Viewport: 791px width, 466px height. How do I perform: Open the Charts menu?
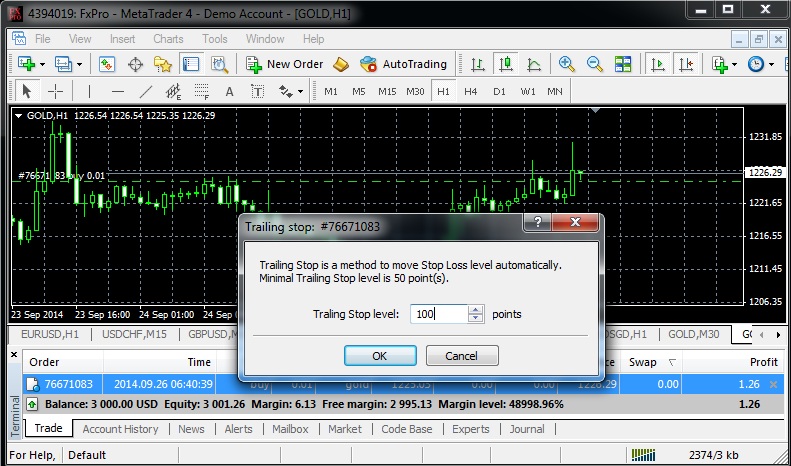(x=168, y=39)
